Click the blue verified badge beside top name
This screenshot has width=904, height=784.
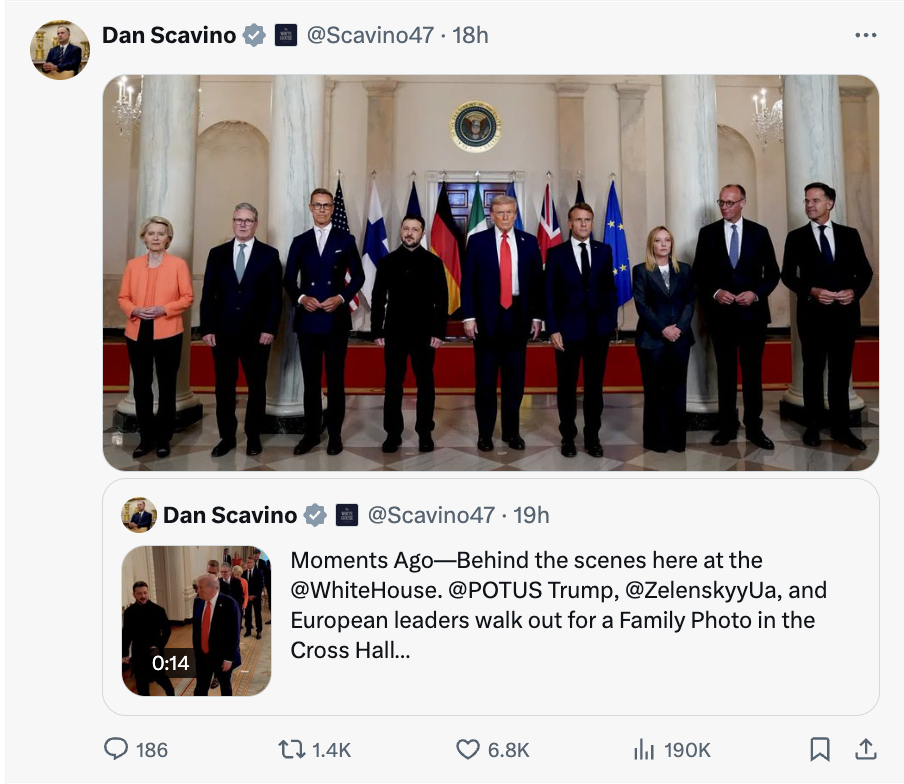pyautogui.click(x=255, y=36)
